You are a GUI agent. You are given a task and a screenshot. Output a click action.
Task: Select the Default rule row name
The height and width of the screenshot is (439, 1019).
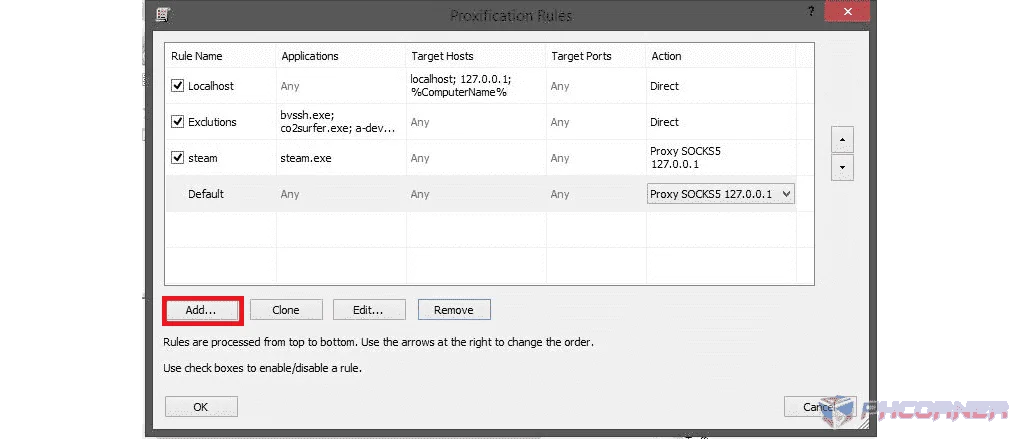tap(206, 194)
